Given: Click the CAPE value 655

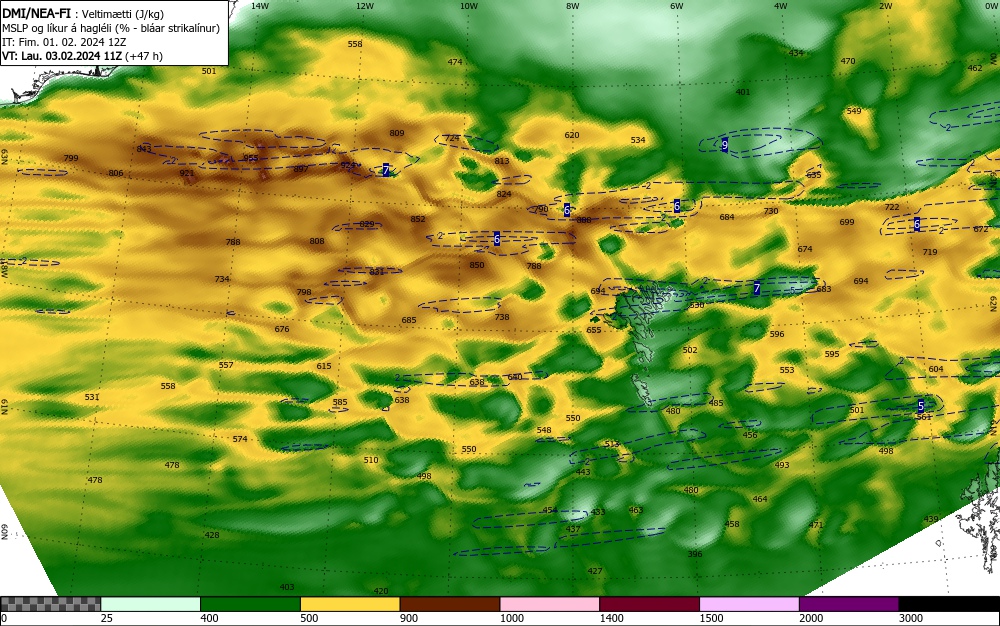Looking at the screenshot, I should [594, 330].
